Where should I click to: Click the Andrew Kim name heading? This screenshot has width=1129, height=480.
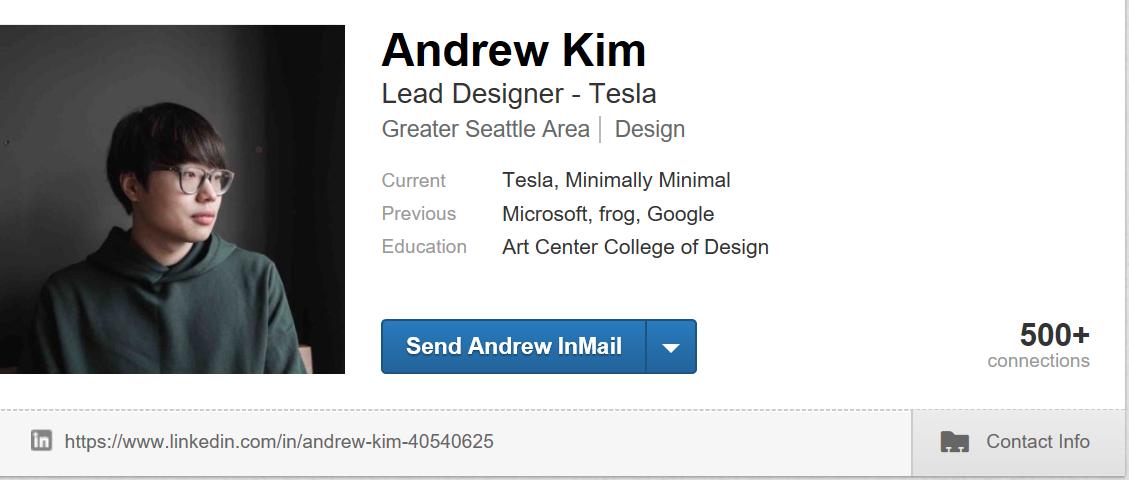(x=513, y=50)
